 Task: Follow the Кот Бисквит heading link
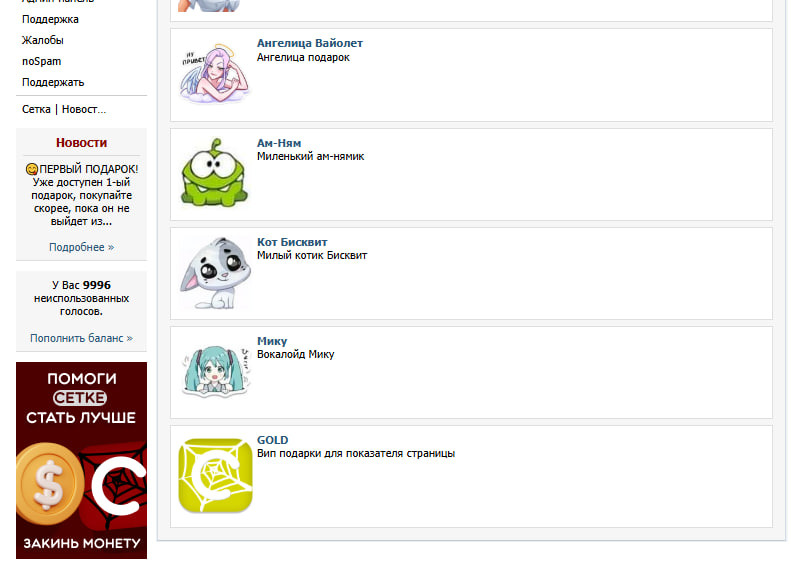pos(292,242)
